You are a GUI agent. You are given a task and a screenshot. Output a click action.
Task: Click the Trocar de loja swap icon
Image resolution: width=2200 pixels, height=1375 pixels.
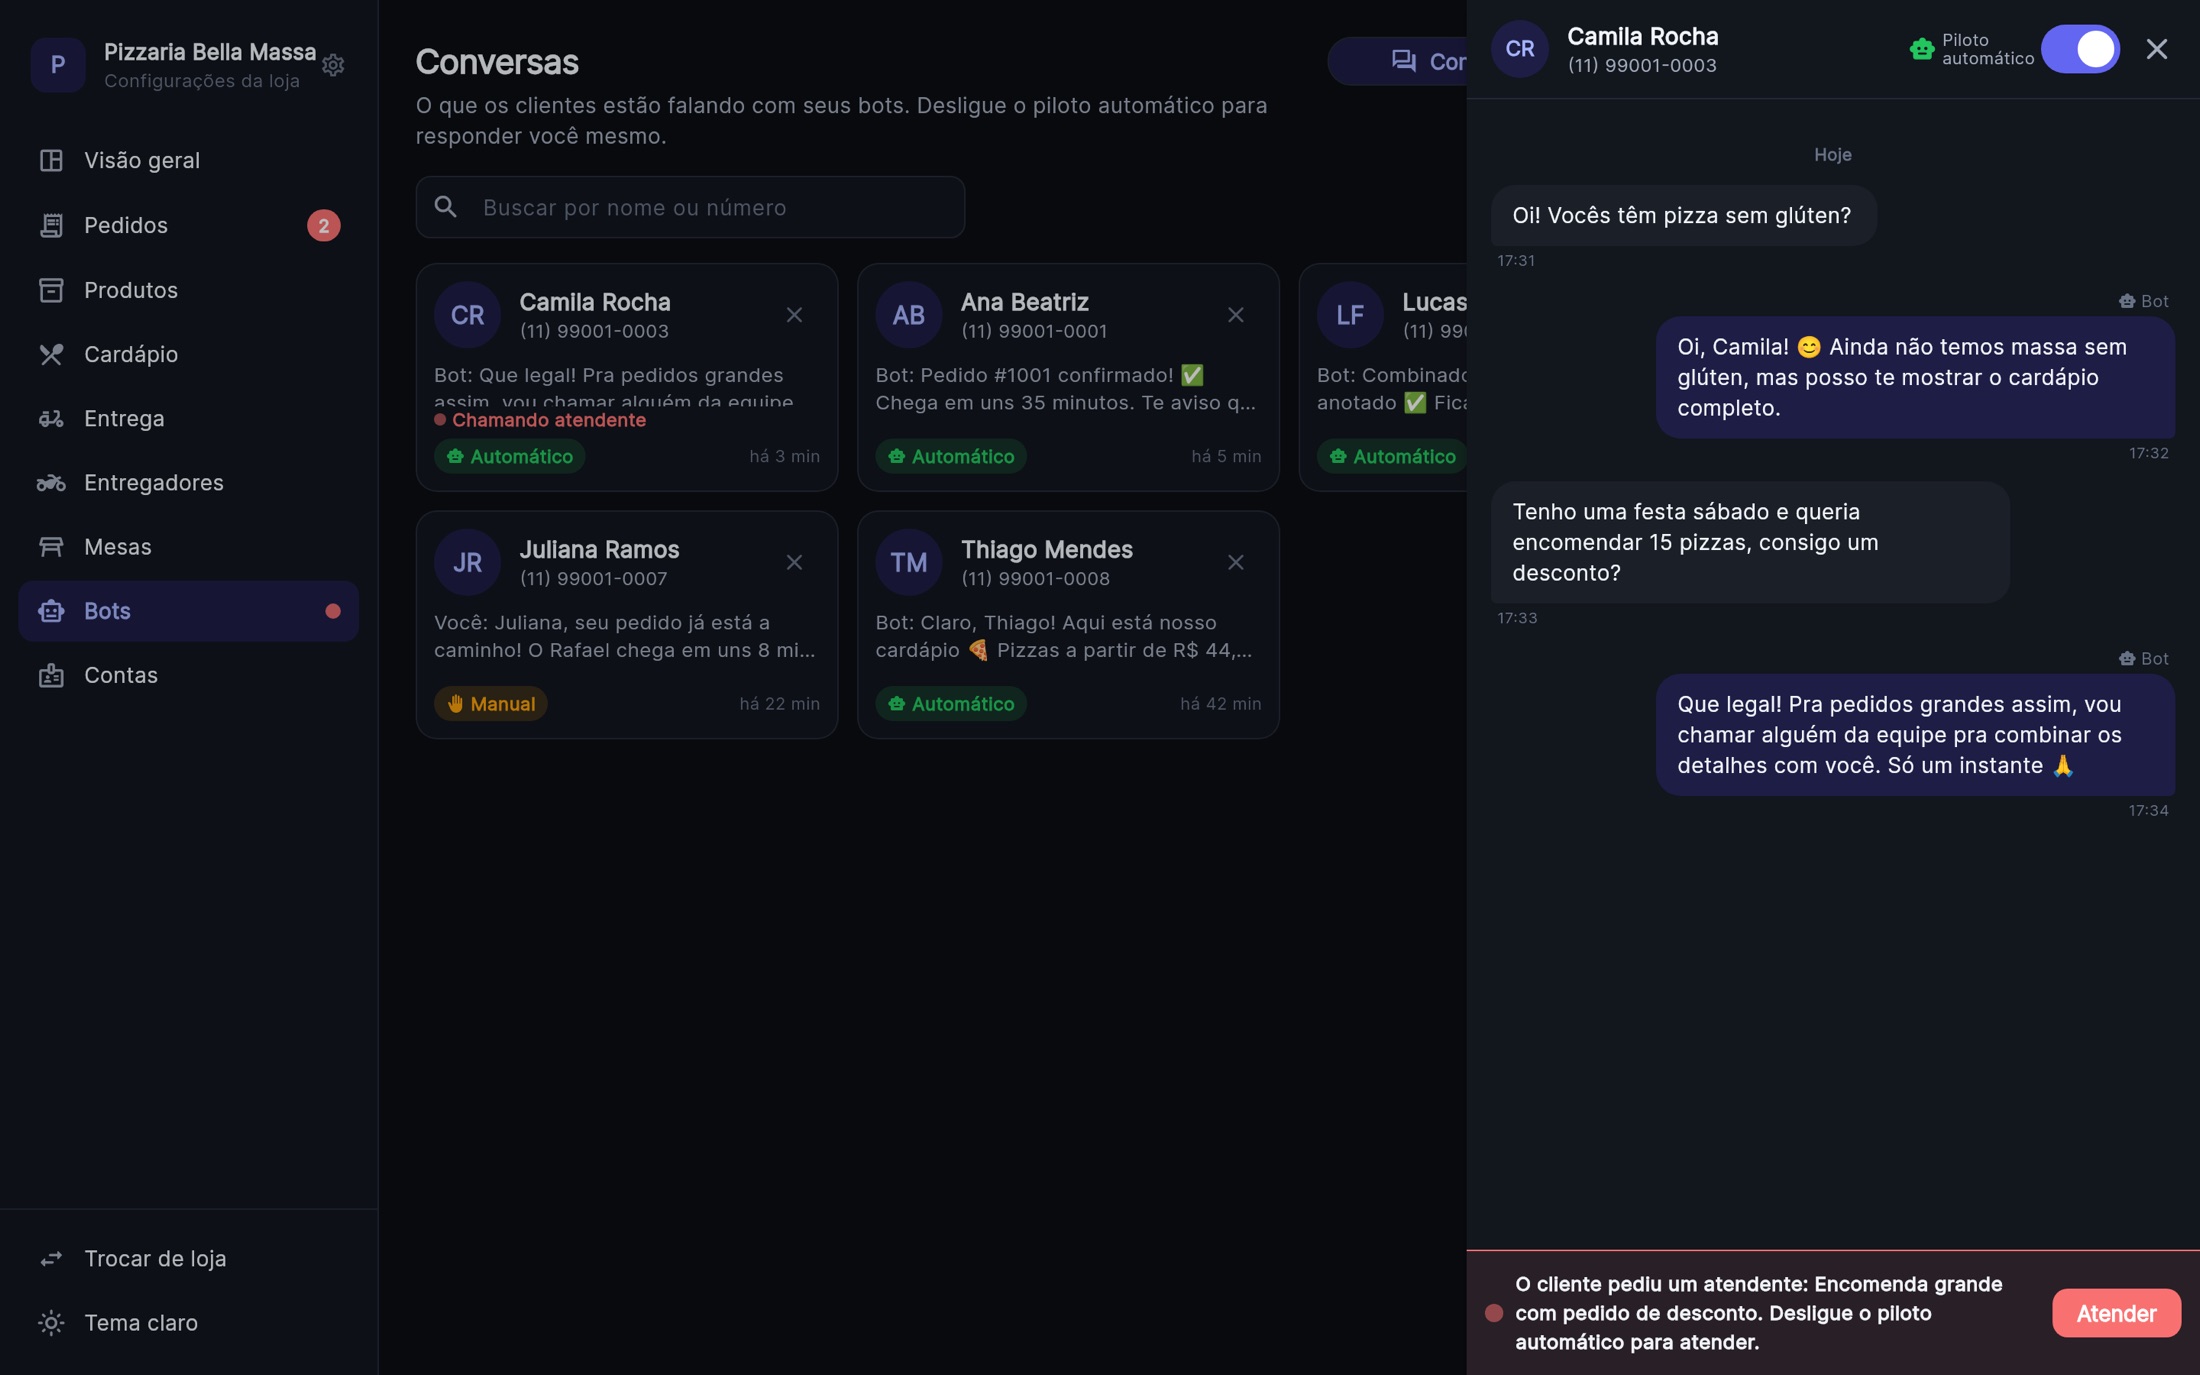click(x=51, y=1258)
